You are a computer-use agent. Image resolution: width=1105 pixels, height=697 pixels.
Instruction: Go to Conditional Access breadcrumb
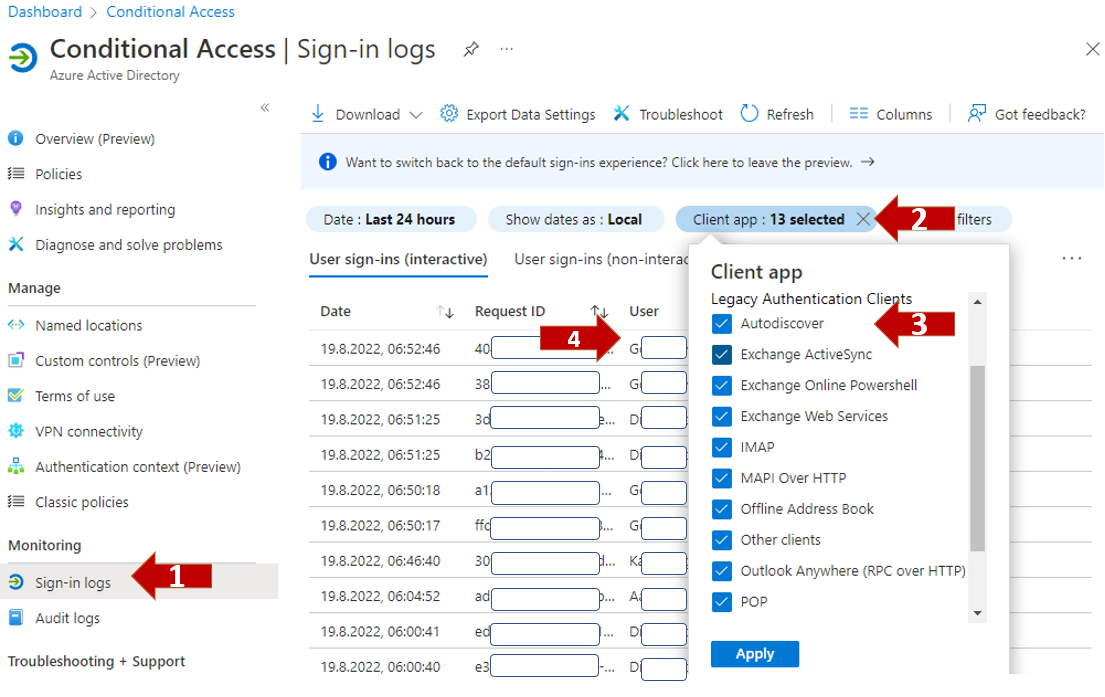coord(171,12)
